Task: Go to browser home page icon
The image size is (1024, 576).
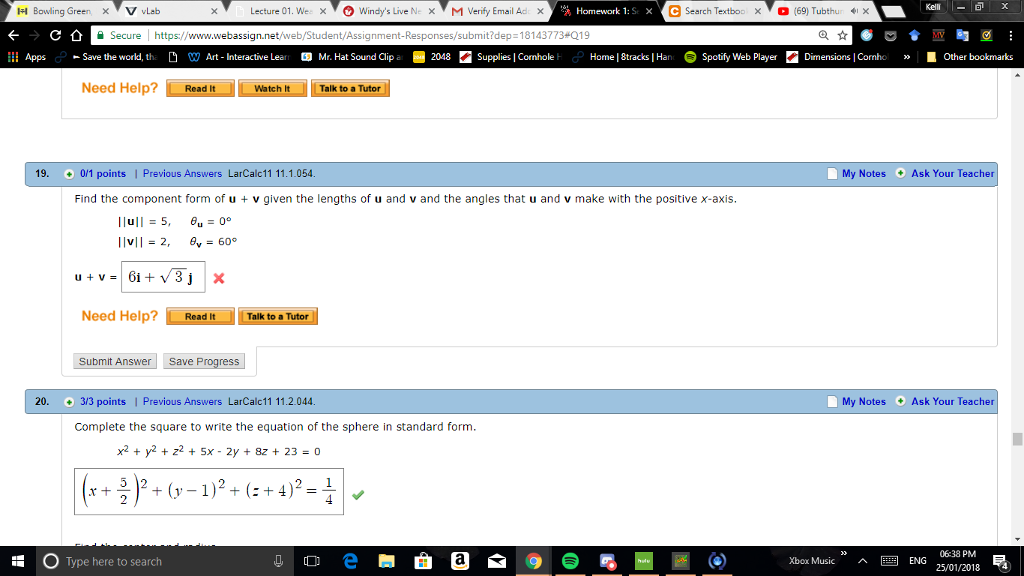Action: coord(76,35)
